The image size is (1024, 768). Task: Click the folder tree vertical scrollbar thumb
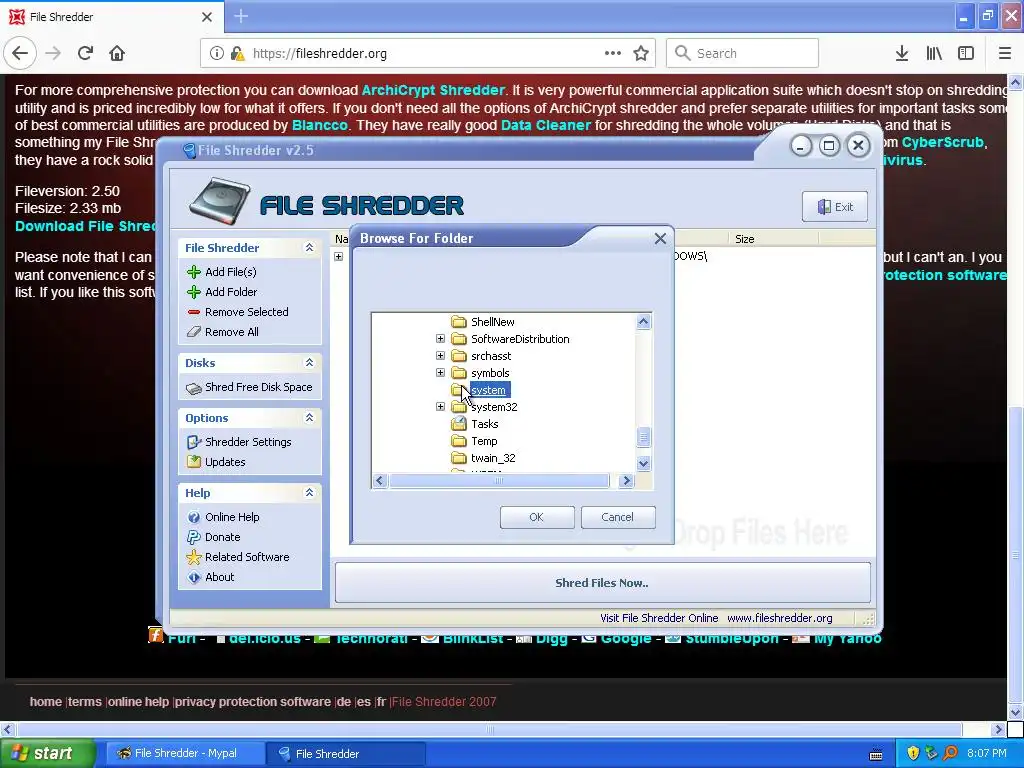[x=643, y=437]
